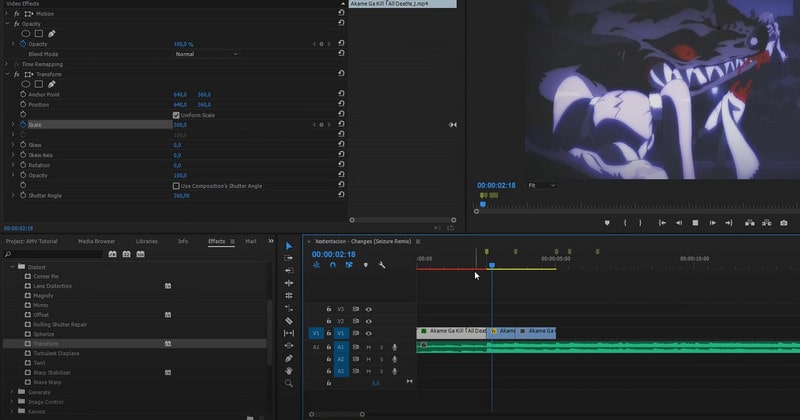
Task: Expand the Image Control folder
Action: point(12,402)
